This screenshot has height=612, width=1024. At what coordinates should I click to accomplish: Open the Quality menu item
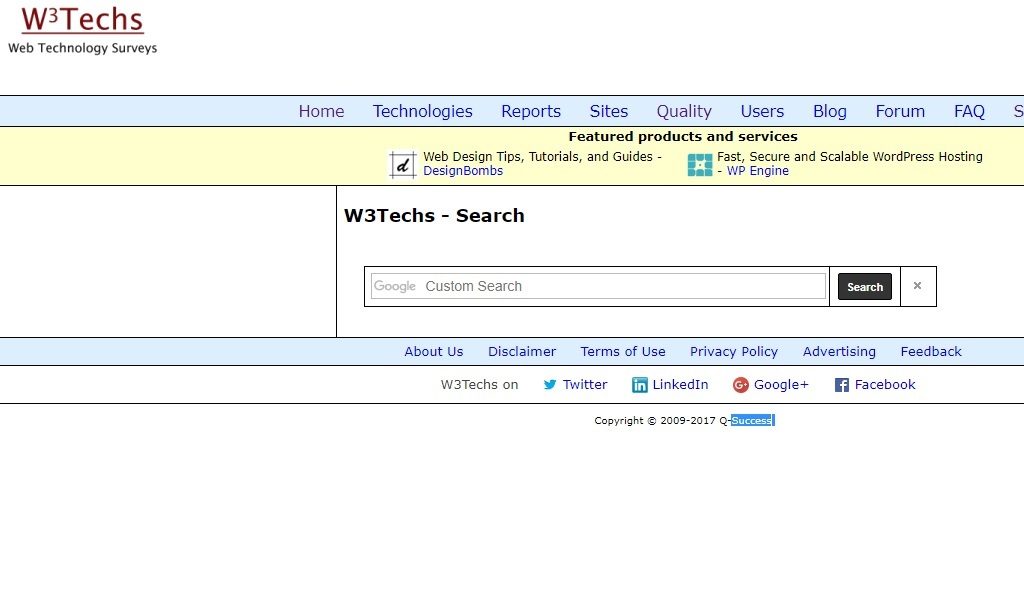click(684, 111)
